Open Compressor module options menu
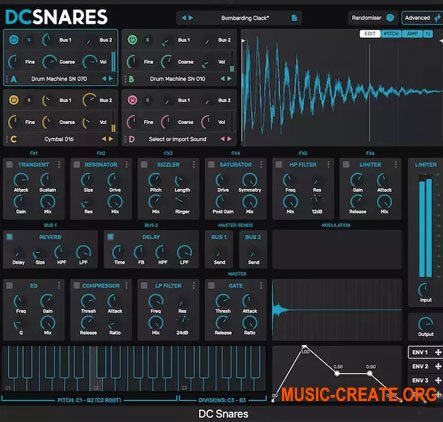The height and width of the screenshot is (422, 443). 127,285
